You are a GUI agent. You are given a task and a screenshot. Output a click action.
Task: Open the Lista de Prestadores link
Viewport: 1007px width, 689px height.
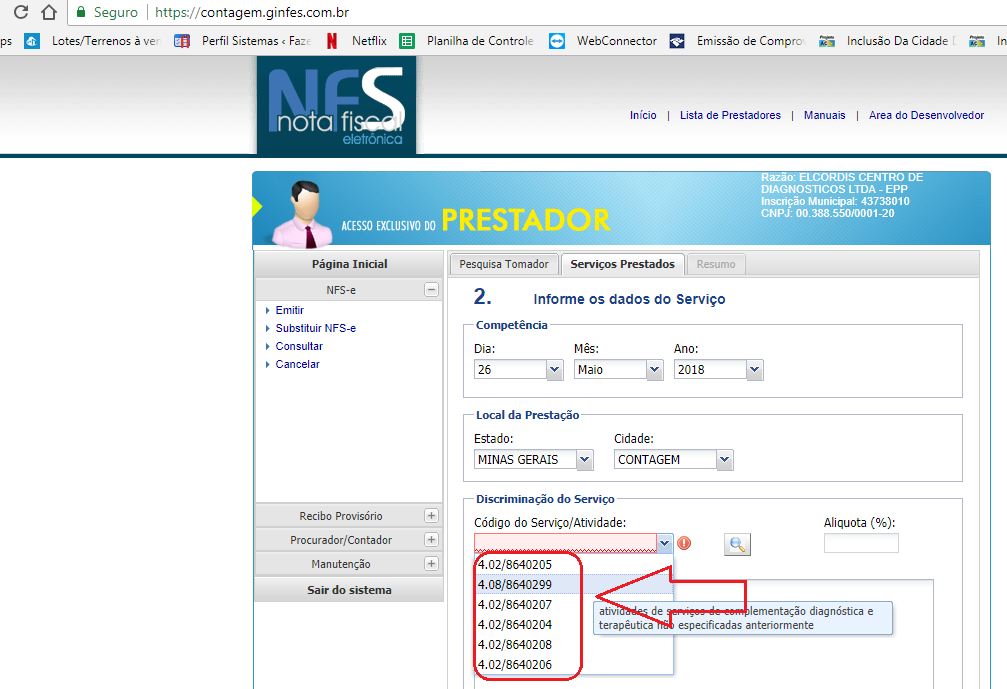(x=730, y=115)
